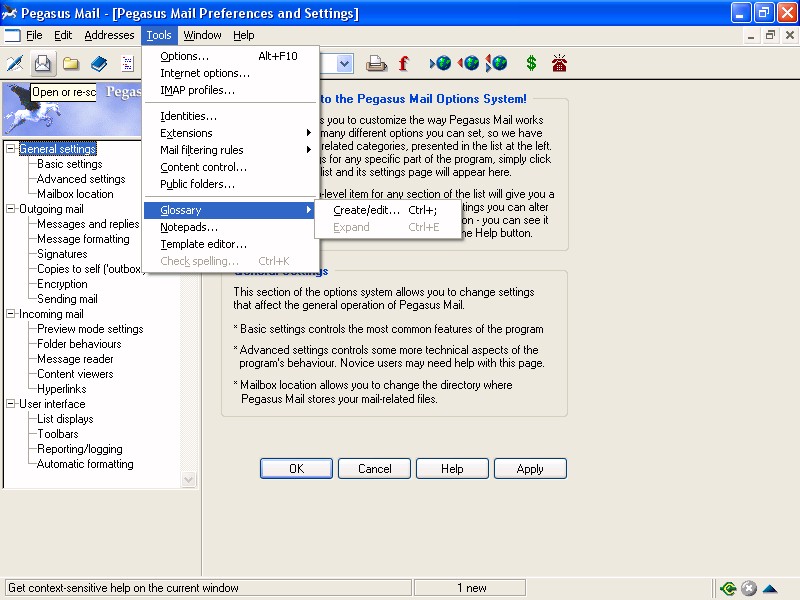Choose Create/edit... in Glossary submenu
800x600 pixels.
tap(388, 210)
